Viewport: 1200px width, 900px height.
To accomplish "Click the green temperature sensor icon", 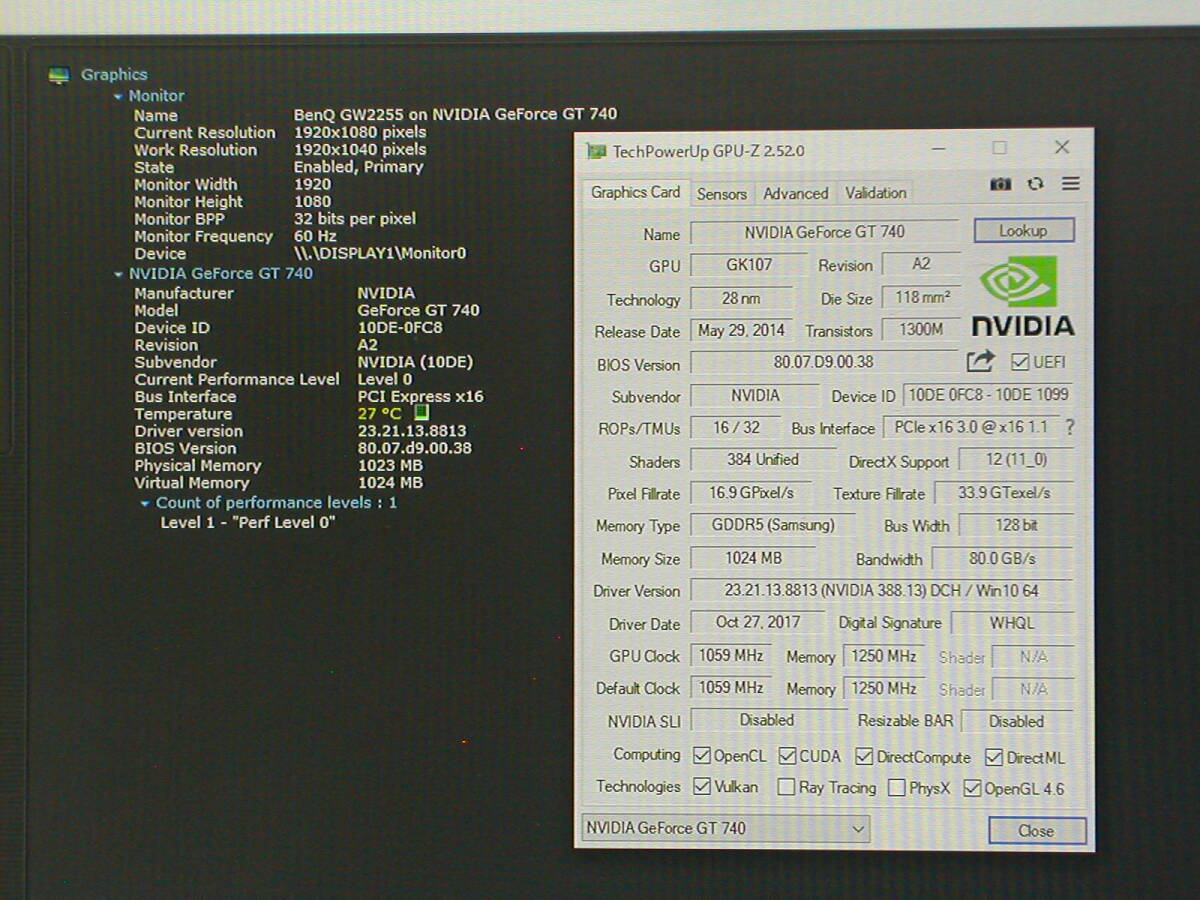I will click(x=421, y=413).
